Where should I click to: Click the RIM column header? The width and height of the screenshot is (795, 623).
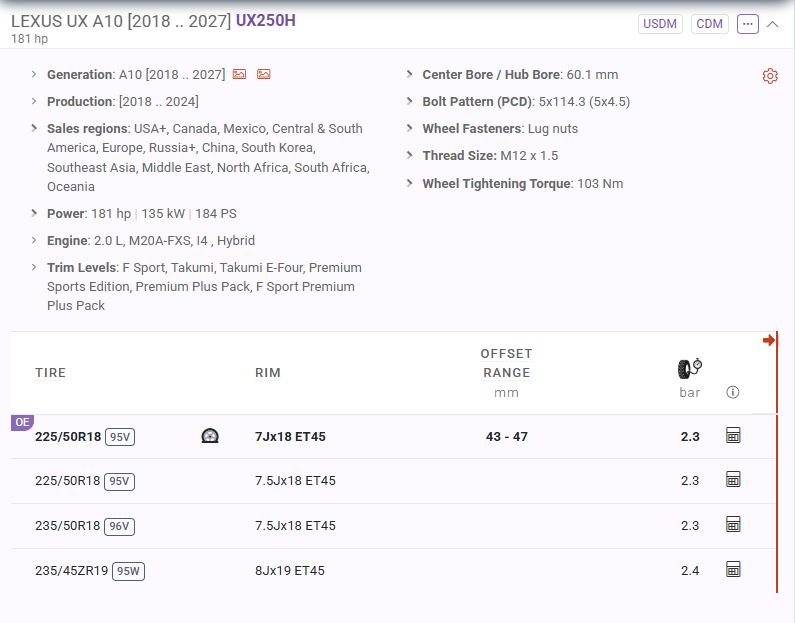click(x=268, y=373)
